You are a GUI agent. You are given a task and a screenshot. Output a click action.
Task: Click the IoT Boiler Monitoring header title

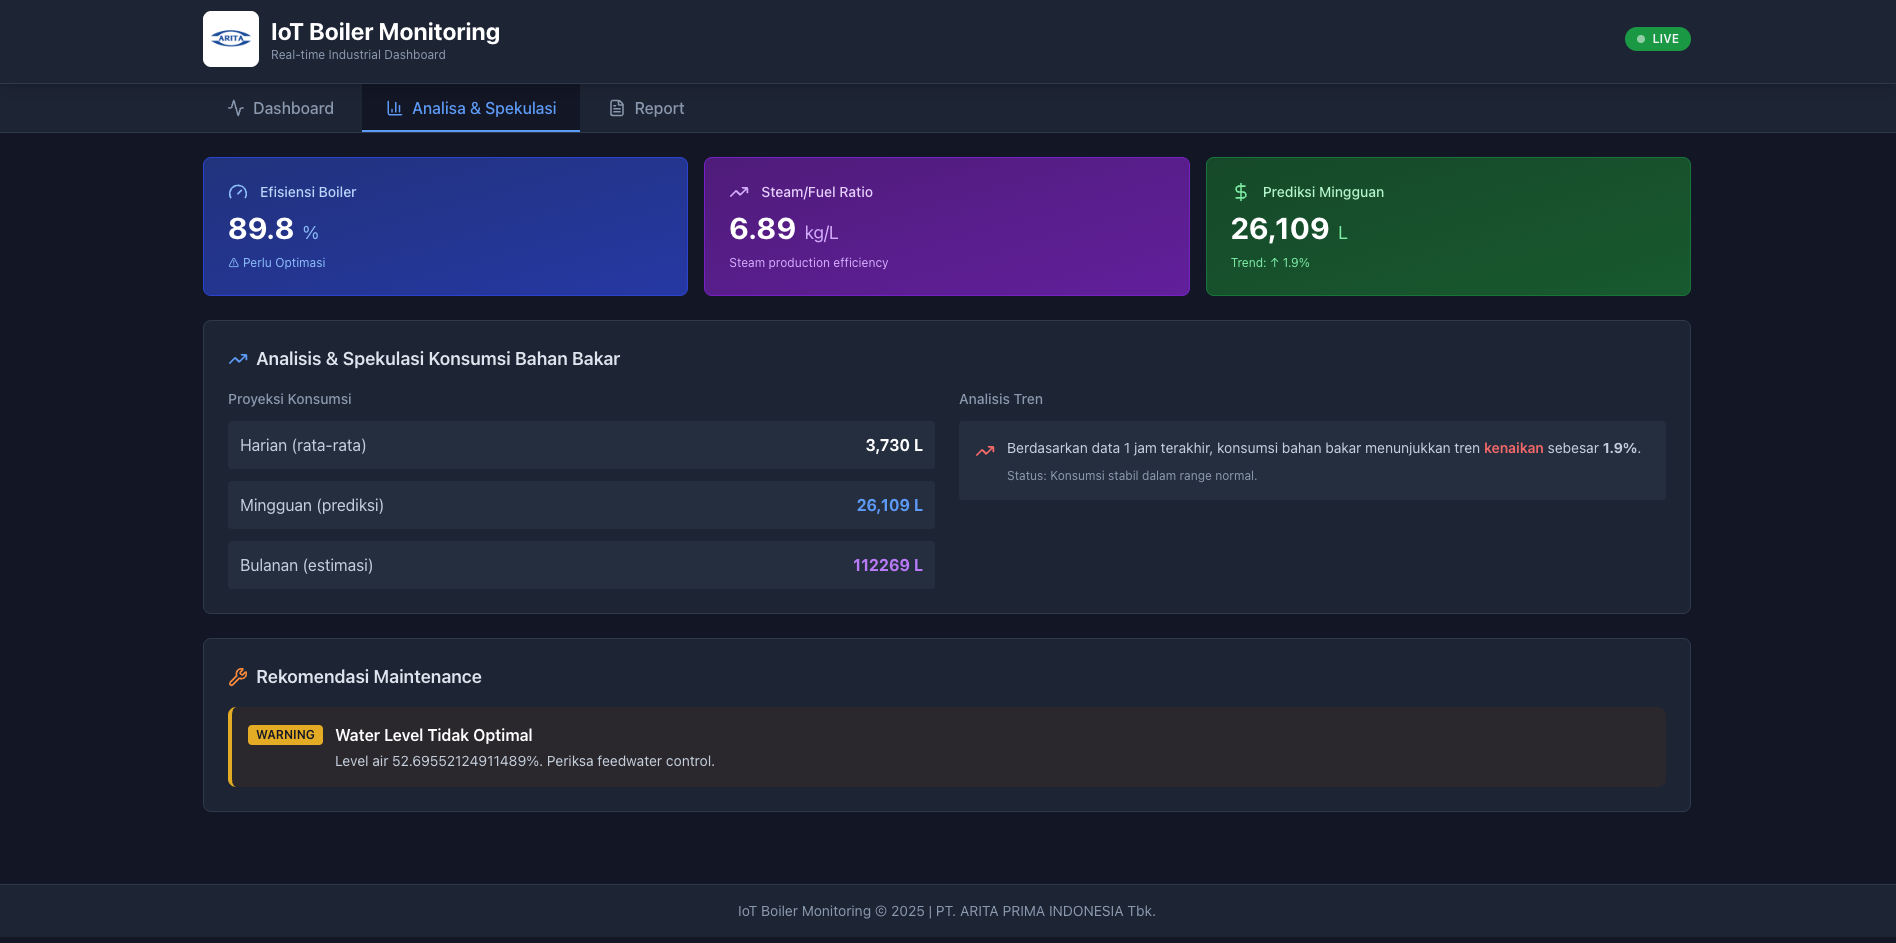pyautogui.click(x=385, y=32)
